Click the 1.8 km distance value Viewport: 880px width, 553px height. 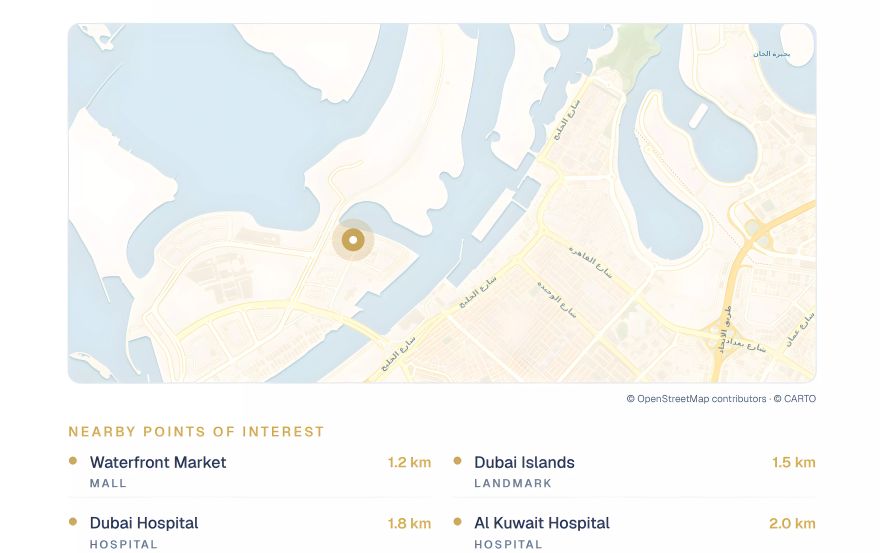point(409,524)
